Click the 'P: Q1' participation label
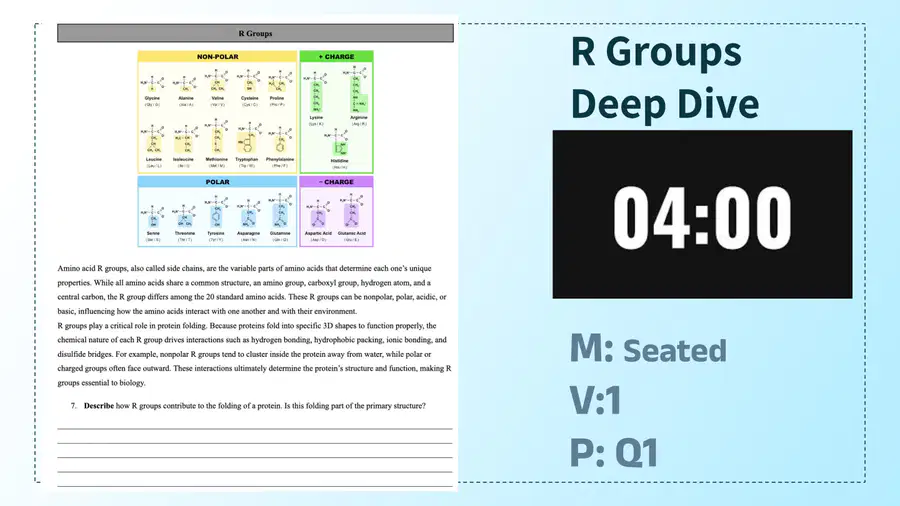This screenshot has width=900, height=506. (614, 452)
